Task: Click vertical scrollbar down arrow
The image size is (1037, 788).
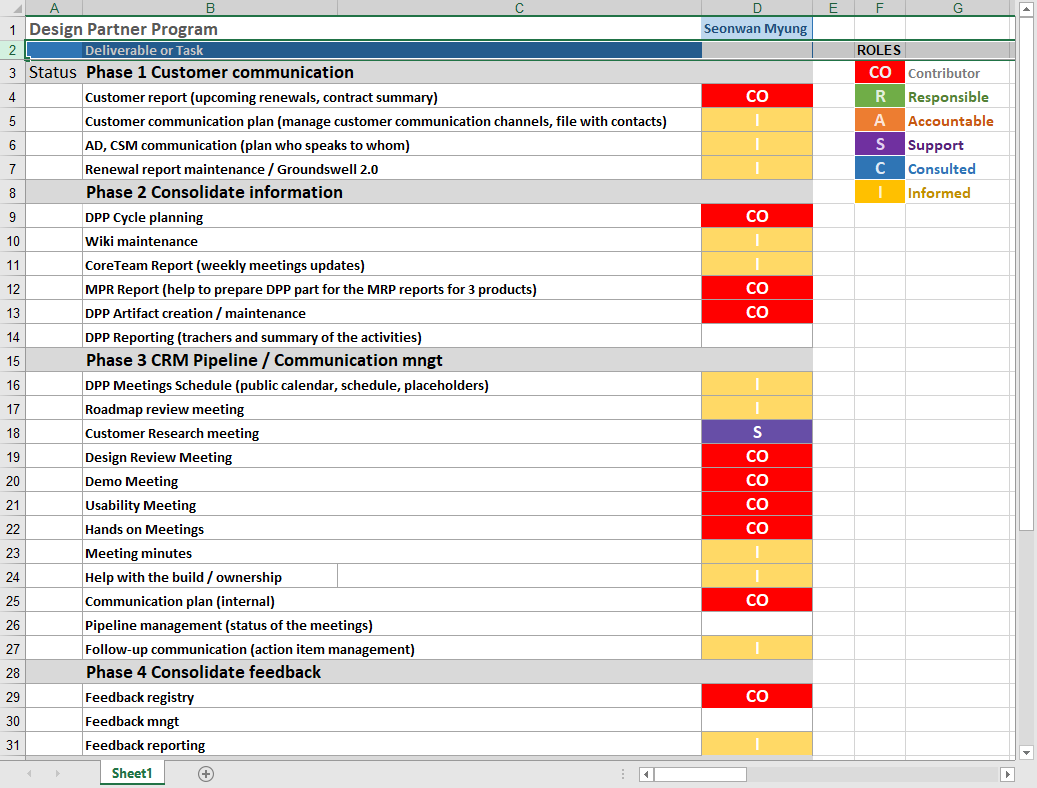Action: (1026, 752)
